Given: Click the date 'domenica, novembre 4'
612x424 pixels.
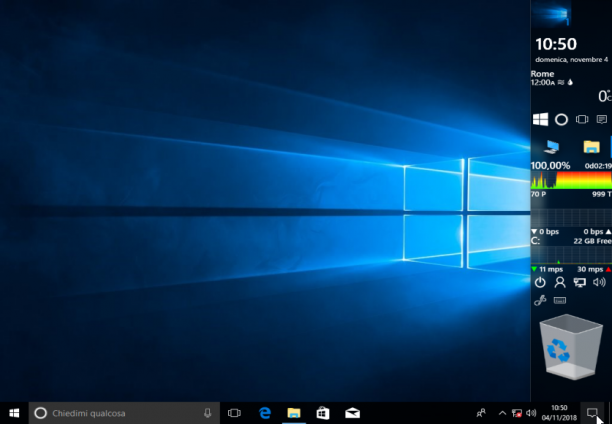Looking at the screenshot, I should pyautogui.click(x=571, y=60).
